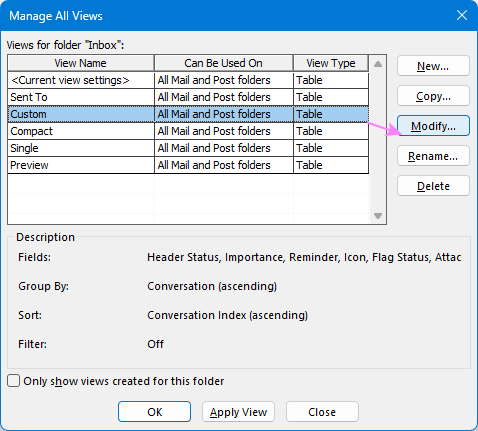478x431 pixels.
Task: Click the Can Be Used On column header
Action: (x=224, y=63)
